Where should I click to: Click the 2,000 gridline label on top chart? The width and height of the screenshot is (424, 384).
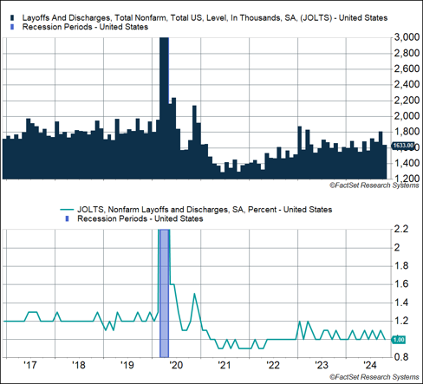tap(406, 116)
